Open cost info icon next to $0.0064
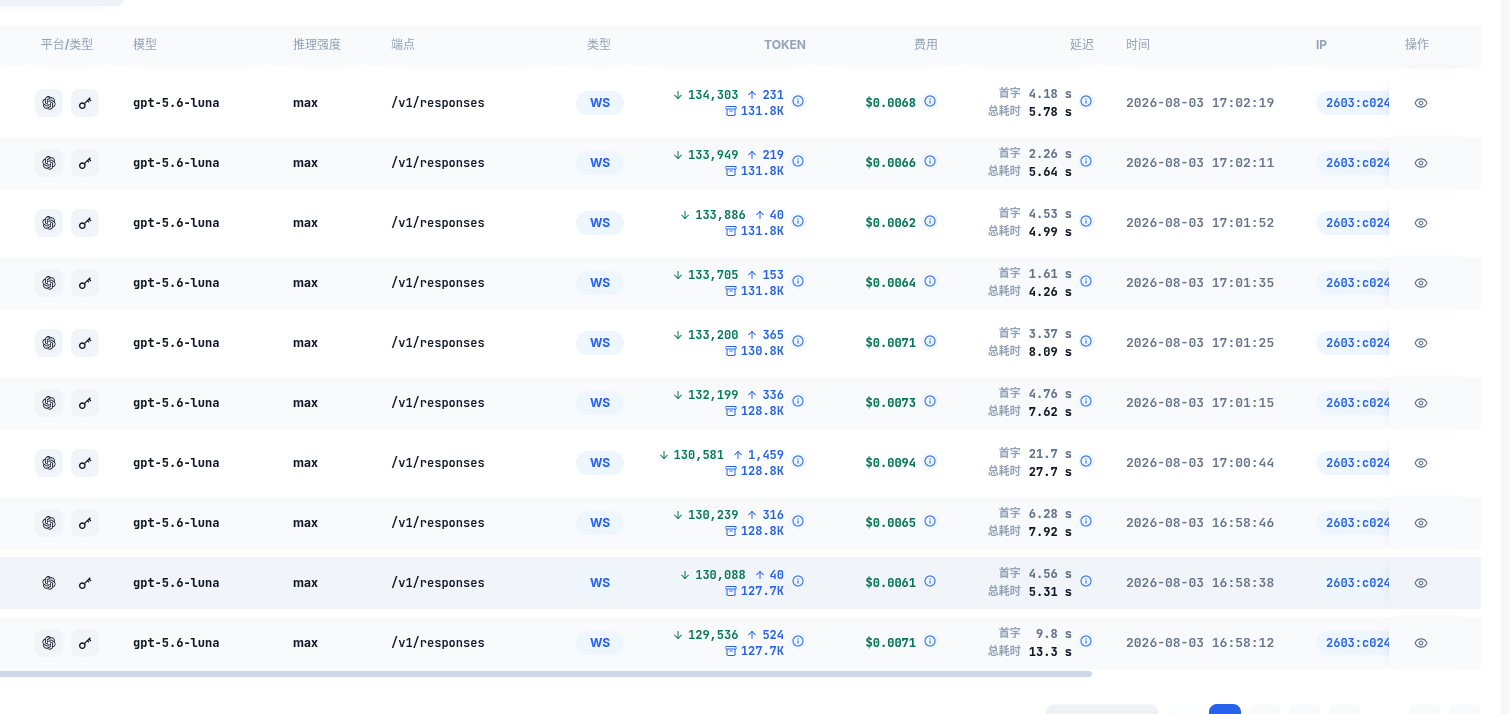 [930, 281]
